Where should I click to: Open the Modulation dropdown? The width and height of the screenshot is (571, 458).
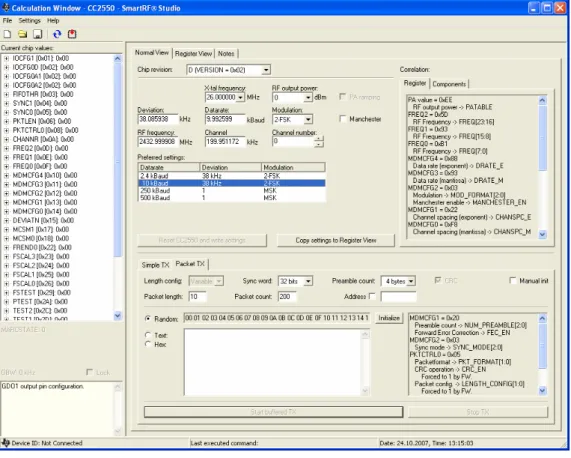[308, 119]
